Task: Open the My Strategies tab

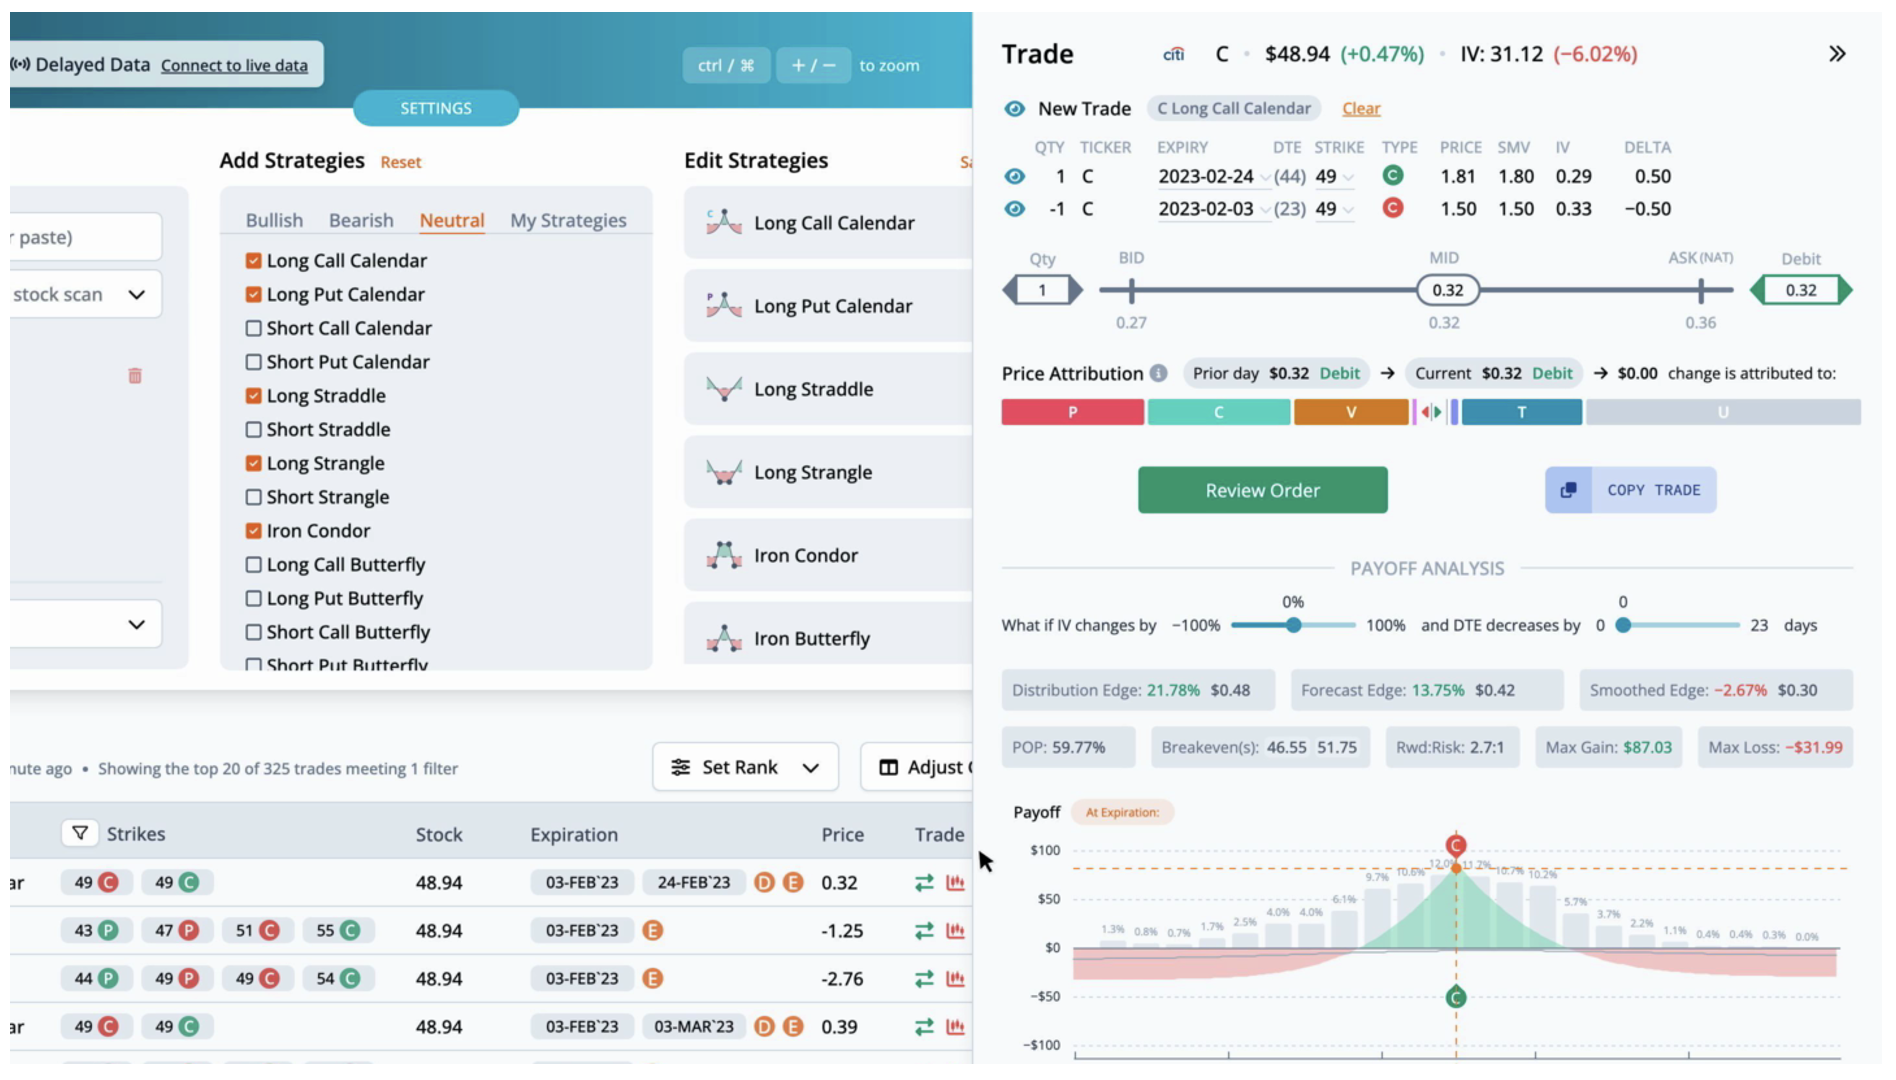Action: (568, 220)
